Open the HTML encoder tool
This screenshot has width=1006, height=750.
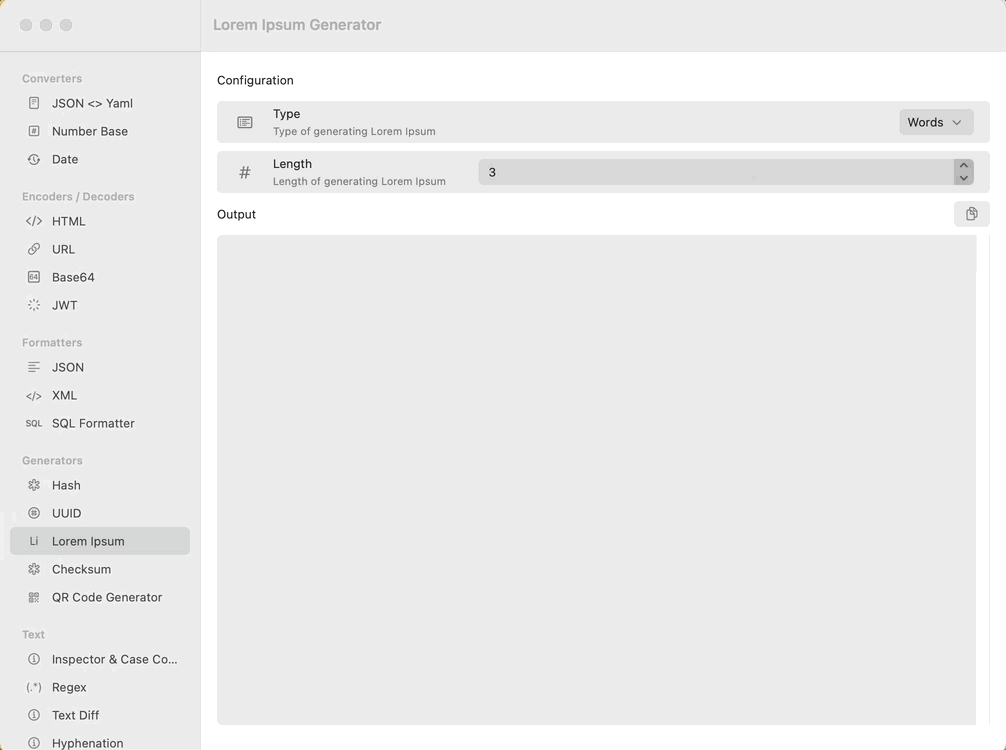(x=100, y=221)
